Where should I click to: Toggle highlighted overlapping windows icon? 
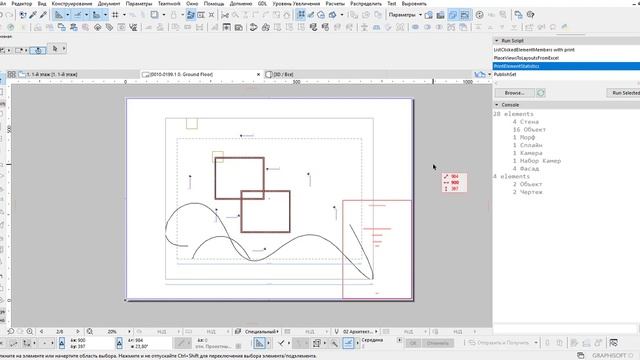click(x=453, y=15)
